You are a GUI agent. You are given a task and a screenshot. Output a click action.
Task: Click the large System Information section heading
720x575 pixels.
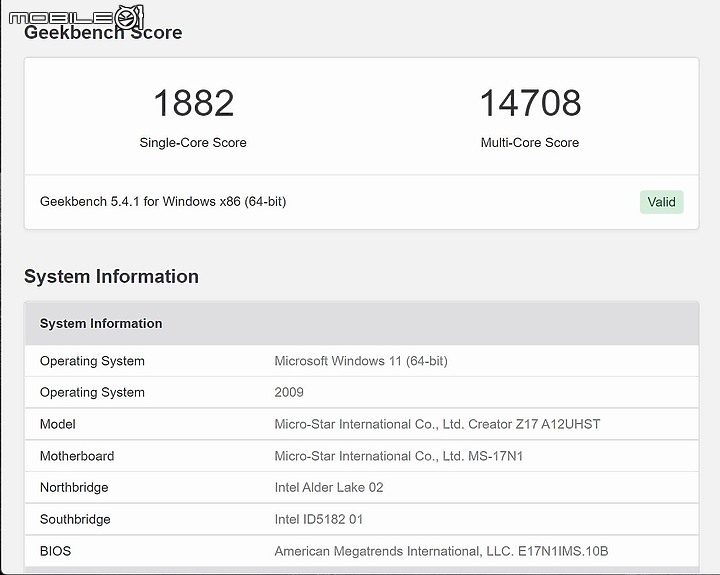pos(111,276)
